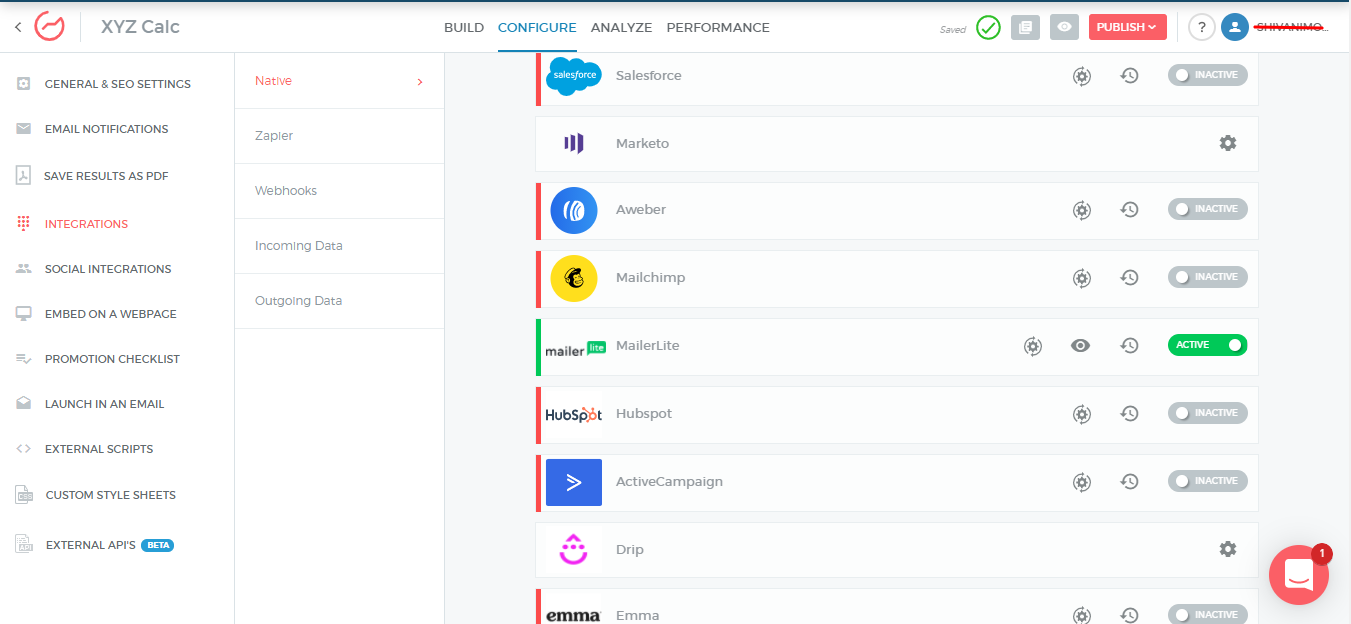1351x624 pixels.
Task: Enable the Hubspot integration toggle
Action: 1208,413
